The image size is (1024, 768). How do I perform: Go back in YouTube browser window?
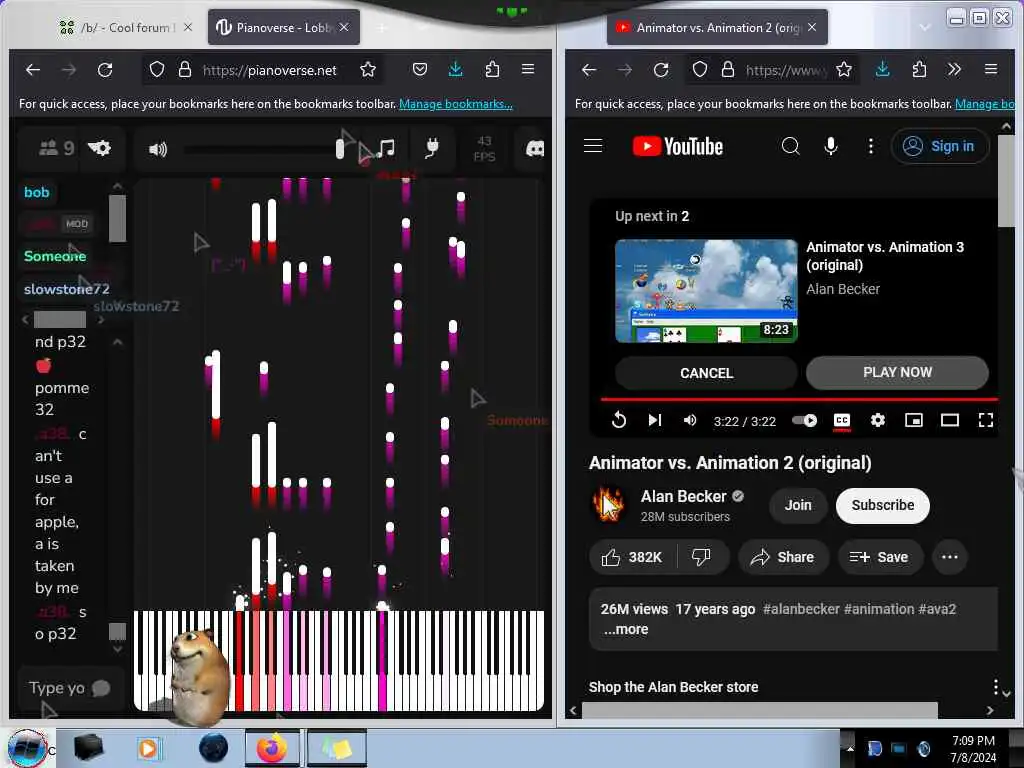coord(588,70)
